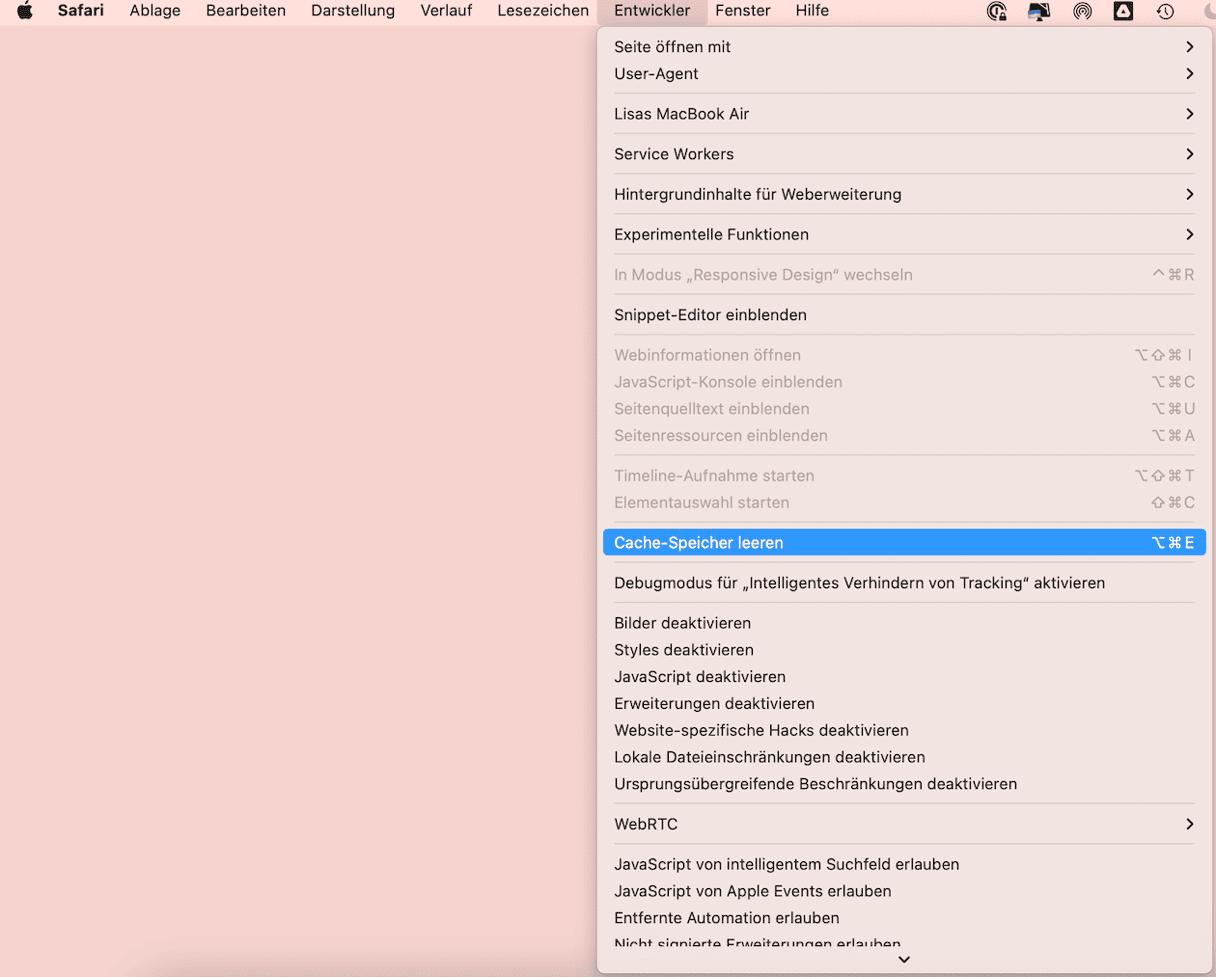1216x977 pixels.
Task: Expand the User-Agent submenu
Action: 904,74
